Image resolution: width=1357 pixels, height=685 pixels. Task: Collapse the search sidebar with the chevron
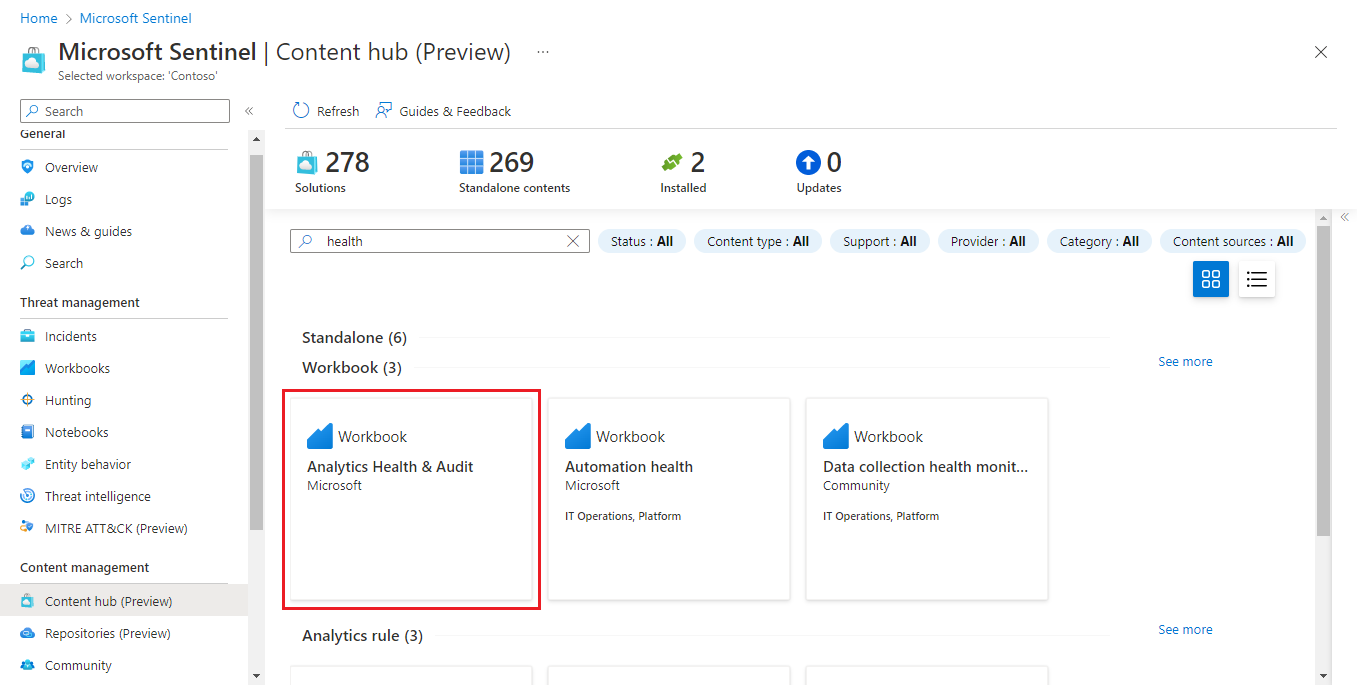tap(249, 111)
